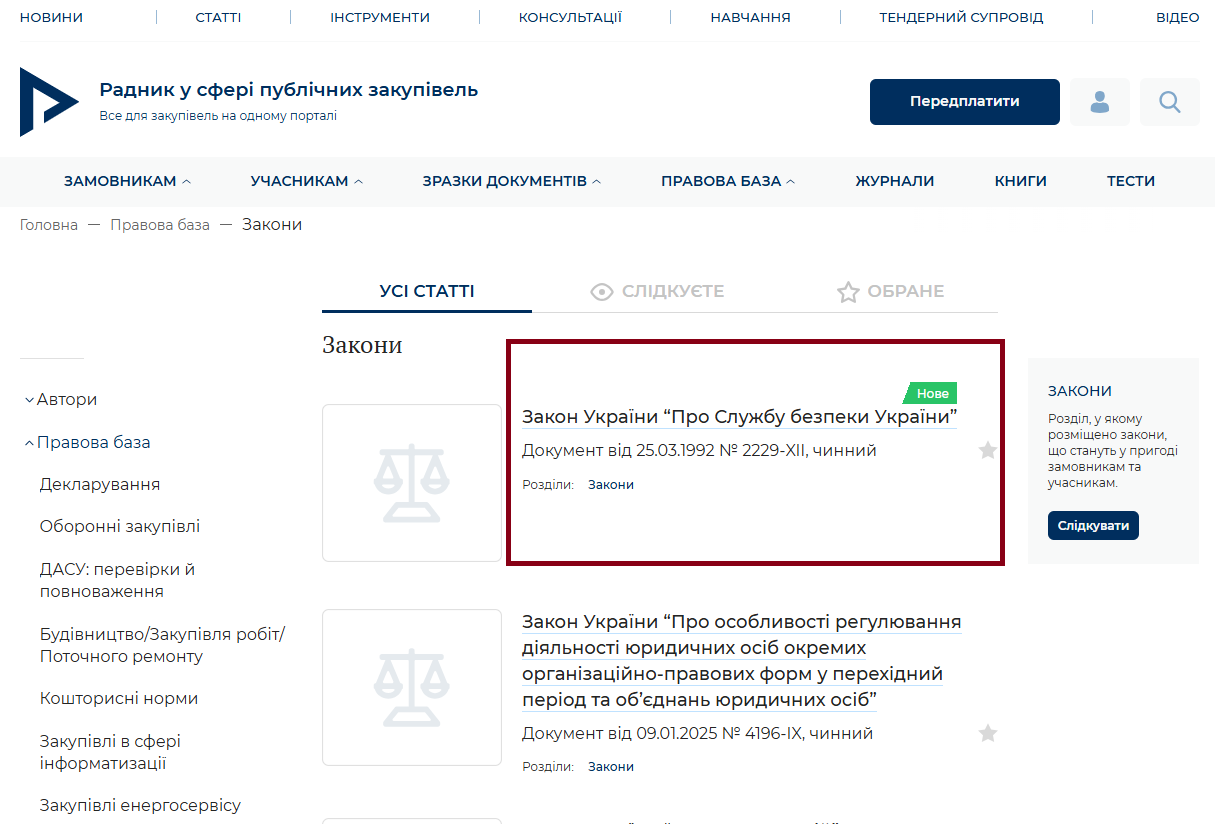This screenshot has width=1215, height=824.
Task: Open Оборонні закупівлі in the sidebar
Action: (120, 526)
